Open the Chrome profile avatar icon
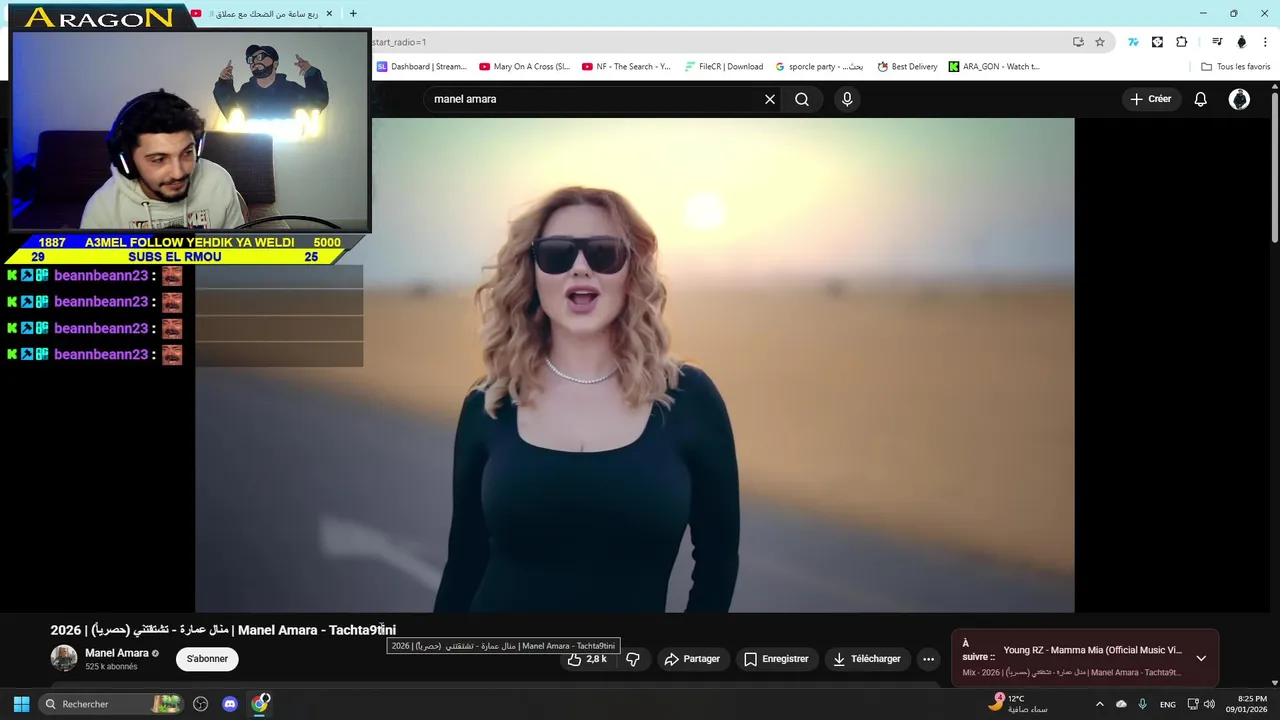Screen dimensions: 1280x720 1242,42
